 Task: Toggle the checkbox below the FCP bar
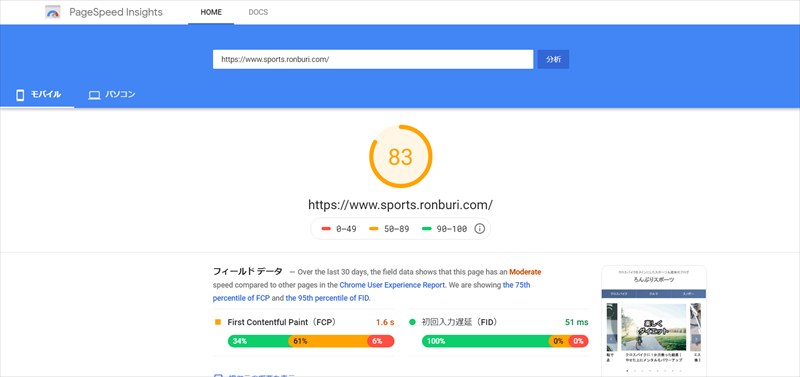(x=218, y=376)
